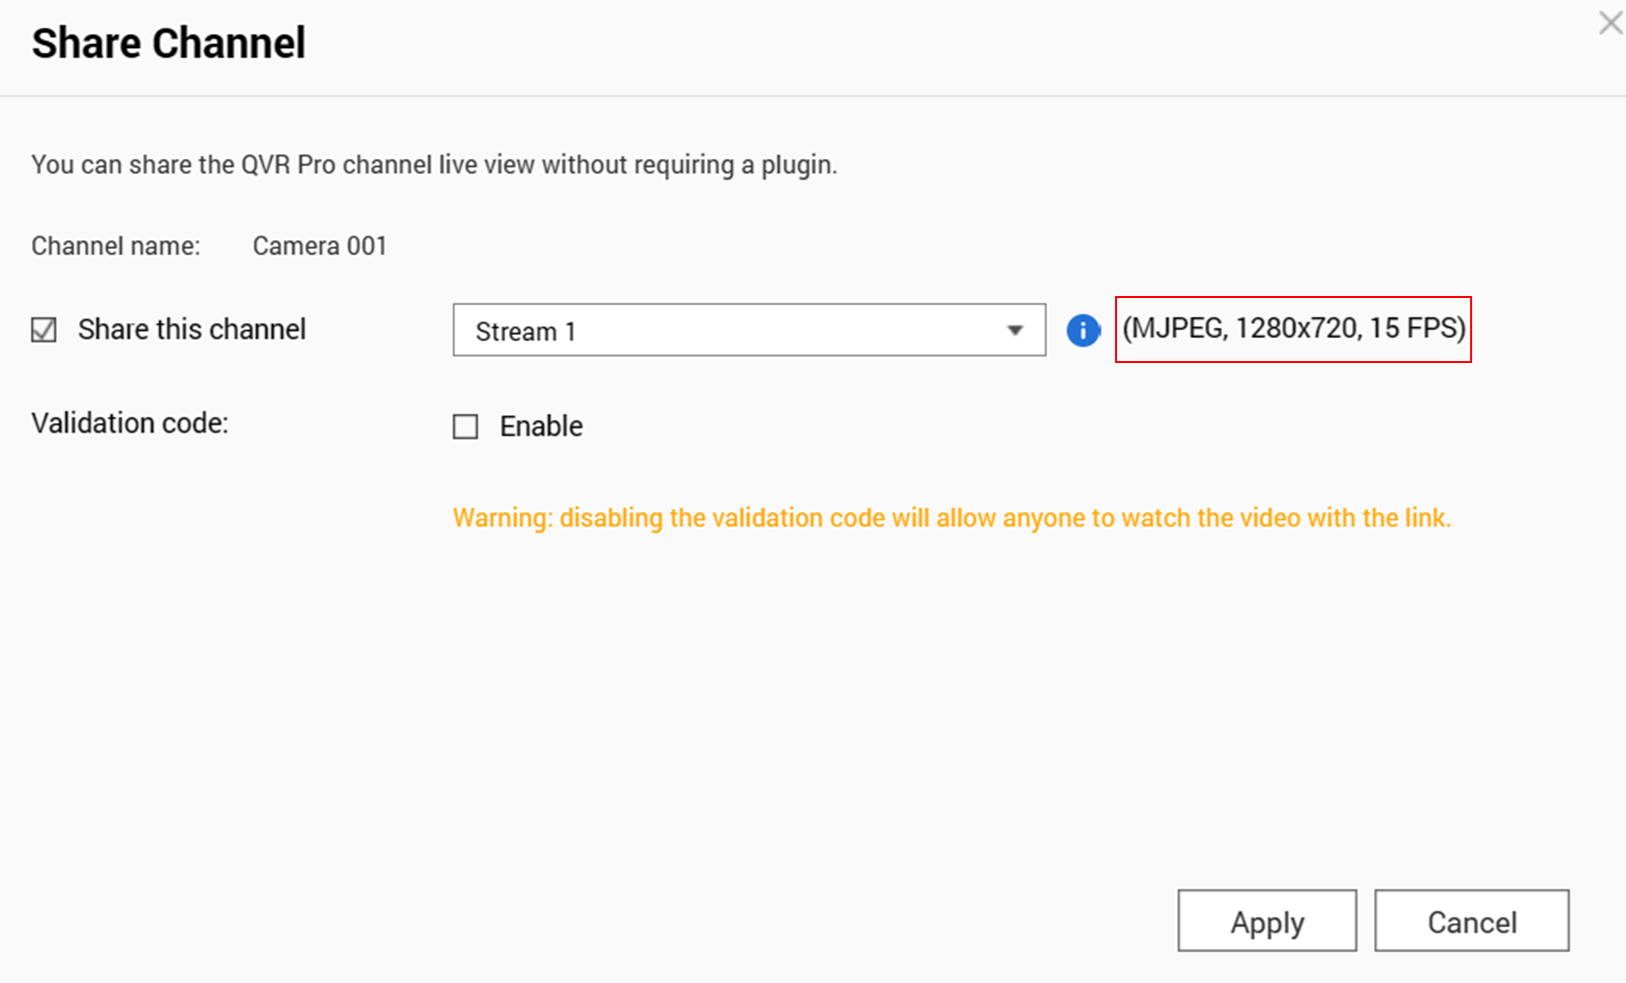Image resolution: width=1626 pixels, height=983 pixels.
Task: Click the QVR Pro live view description text
Action: [x=434, y=165]
